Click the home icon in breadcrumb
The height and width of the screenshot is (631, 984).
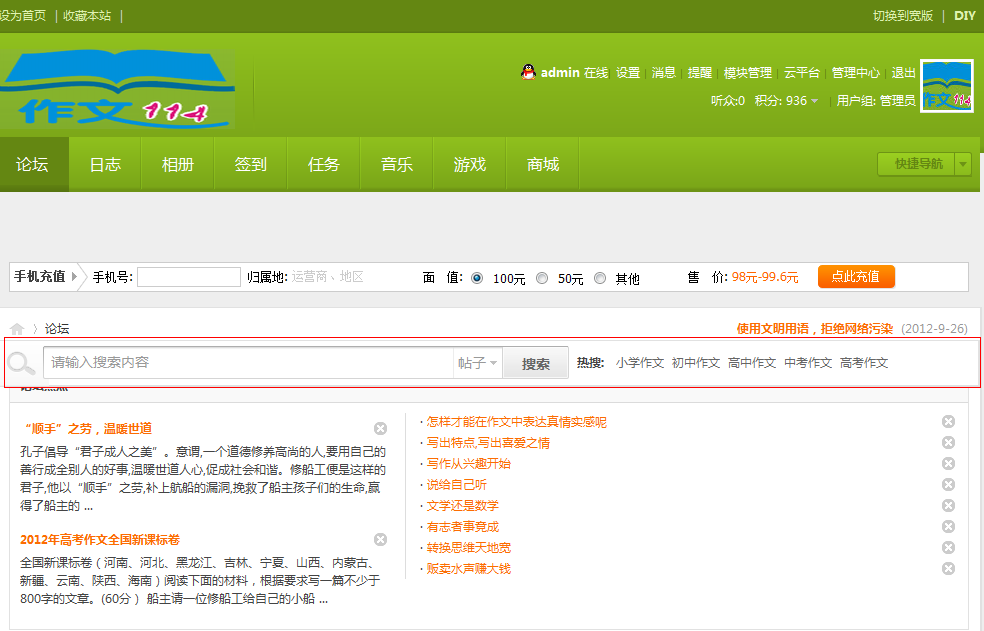click(x=17, y=329)
